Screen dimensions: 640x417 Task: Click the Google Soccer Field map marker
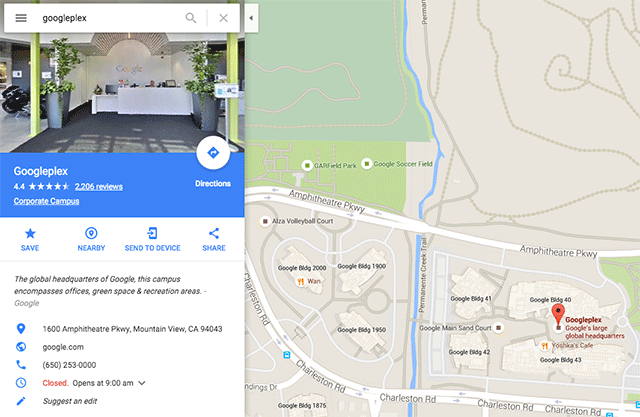point(367,164)
